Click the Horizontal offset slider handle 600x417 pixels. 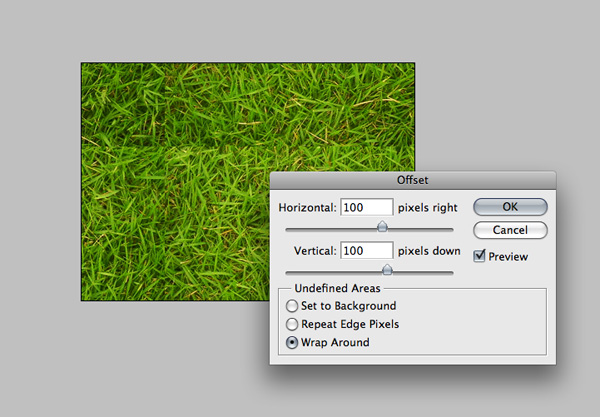pos(382,226)
